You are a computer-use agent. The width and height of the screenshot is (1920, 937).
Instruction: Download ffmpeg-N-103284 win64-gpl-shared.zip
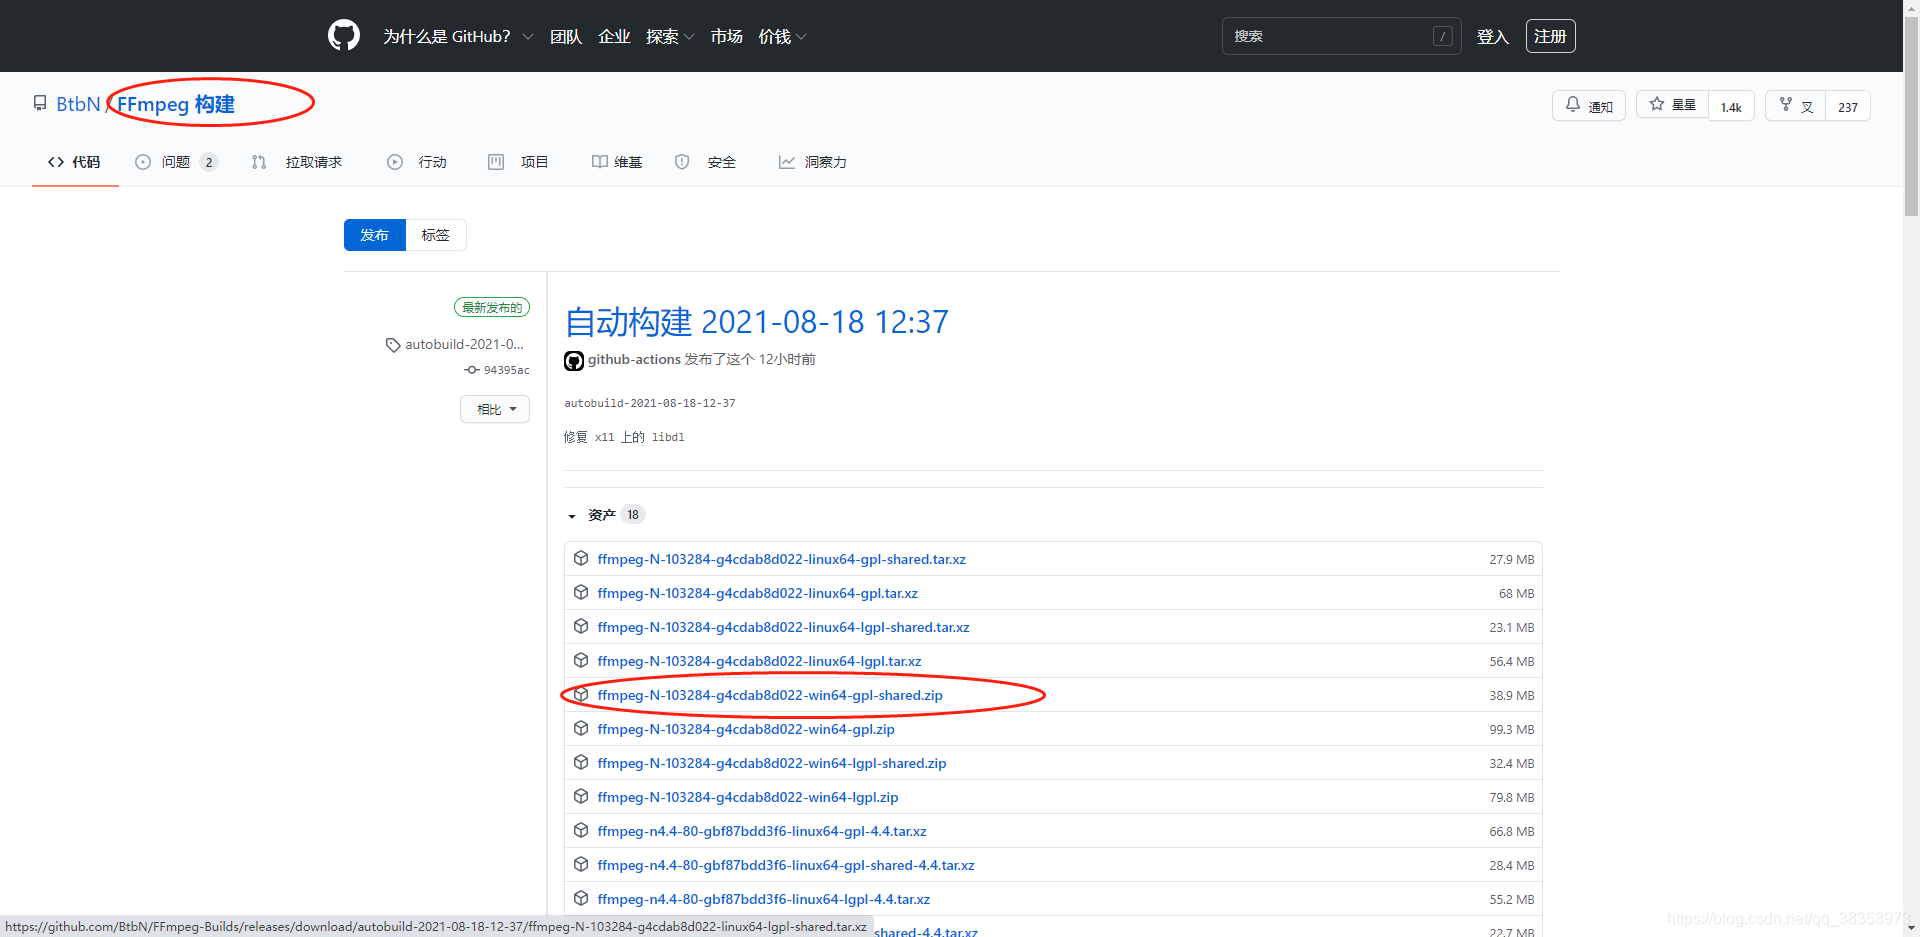tap(770, 695)
